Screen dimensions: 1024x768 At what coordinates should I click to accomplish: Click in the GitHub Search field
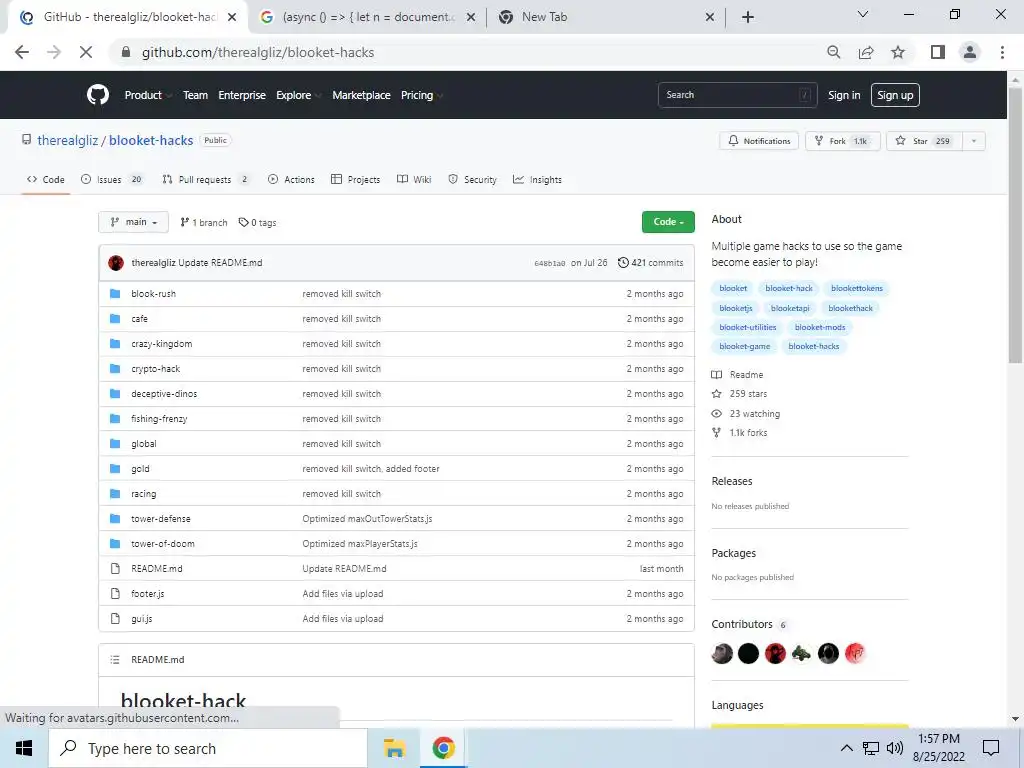(x=737, y=95)
